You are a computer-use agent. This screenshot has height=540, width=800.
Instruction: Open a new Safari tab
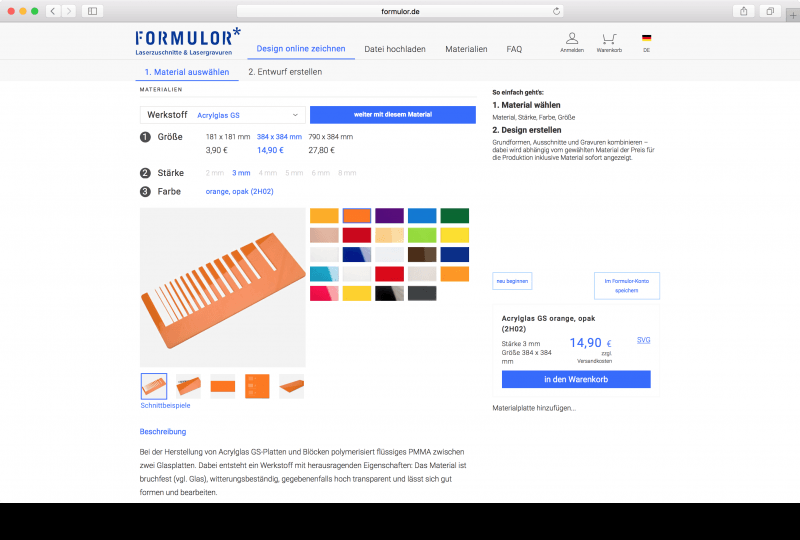point(792,15)
